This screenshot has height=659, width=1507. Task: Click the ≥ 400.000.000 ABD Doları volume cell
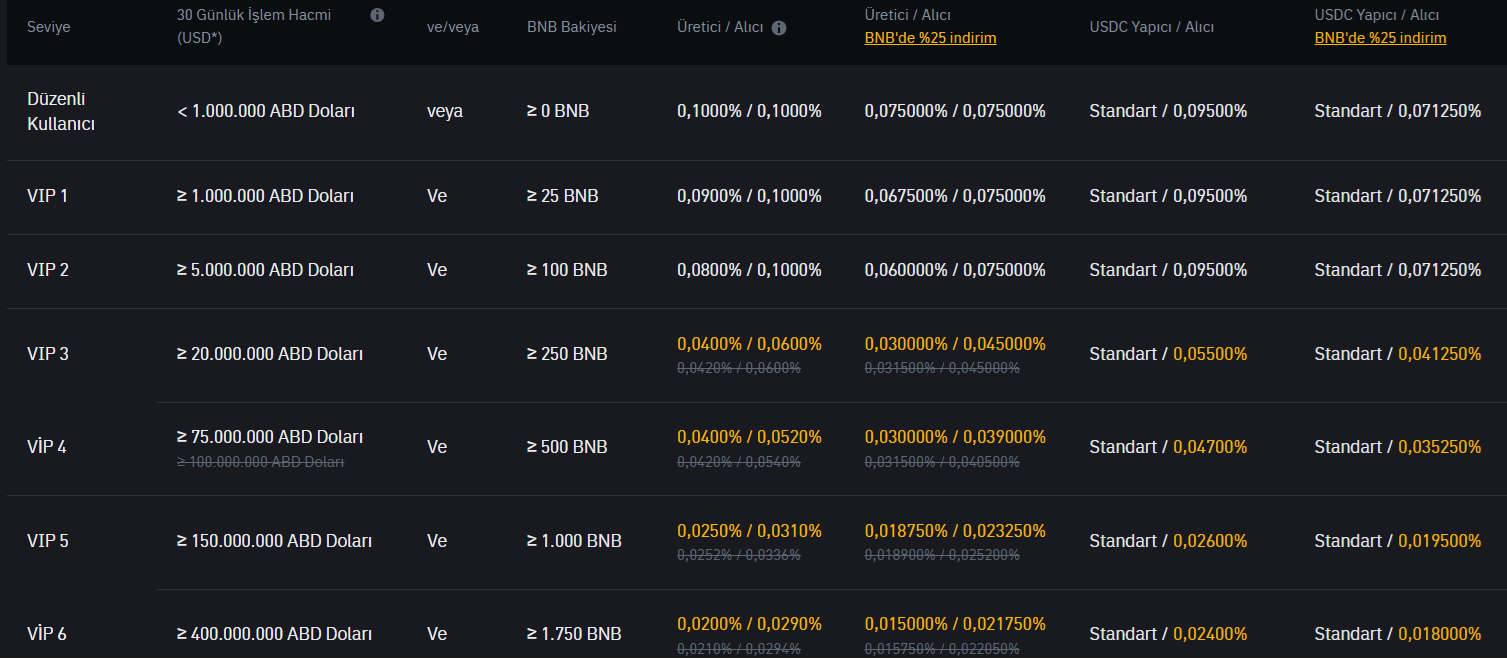pyautogui.click(x=275, y=634)
